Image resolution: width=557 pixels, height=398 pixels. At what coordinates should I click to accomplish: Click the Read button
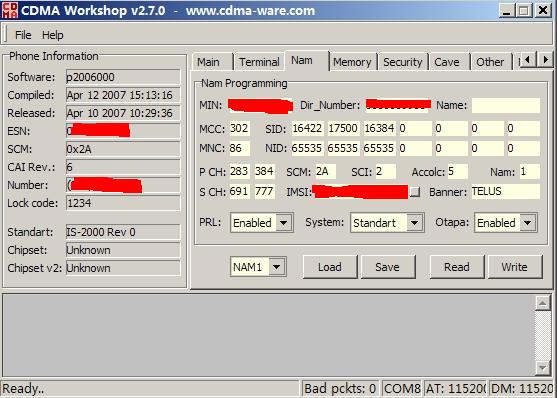[x=456, y=267]
